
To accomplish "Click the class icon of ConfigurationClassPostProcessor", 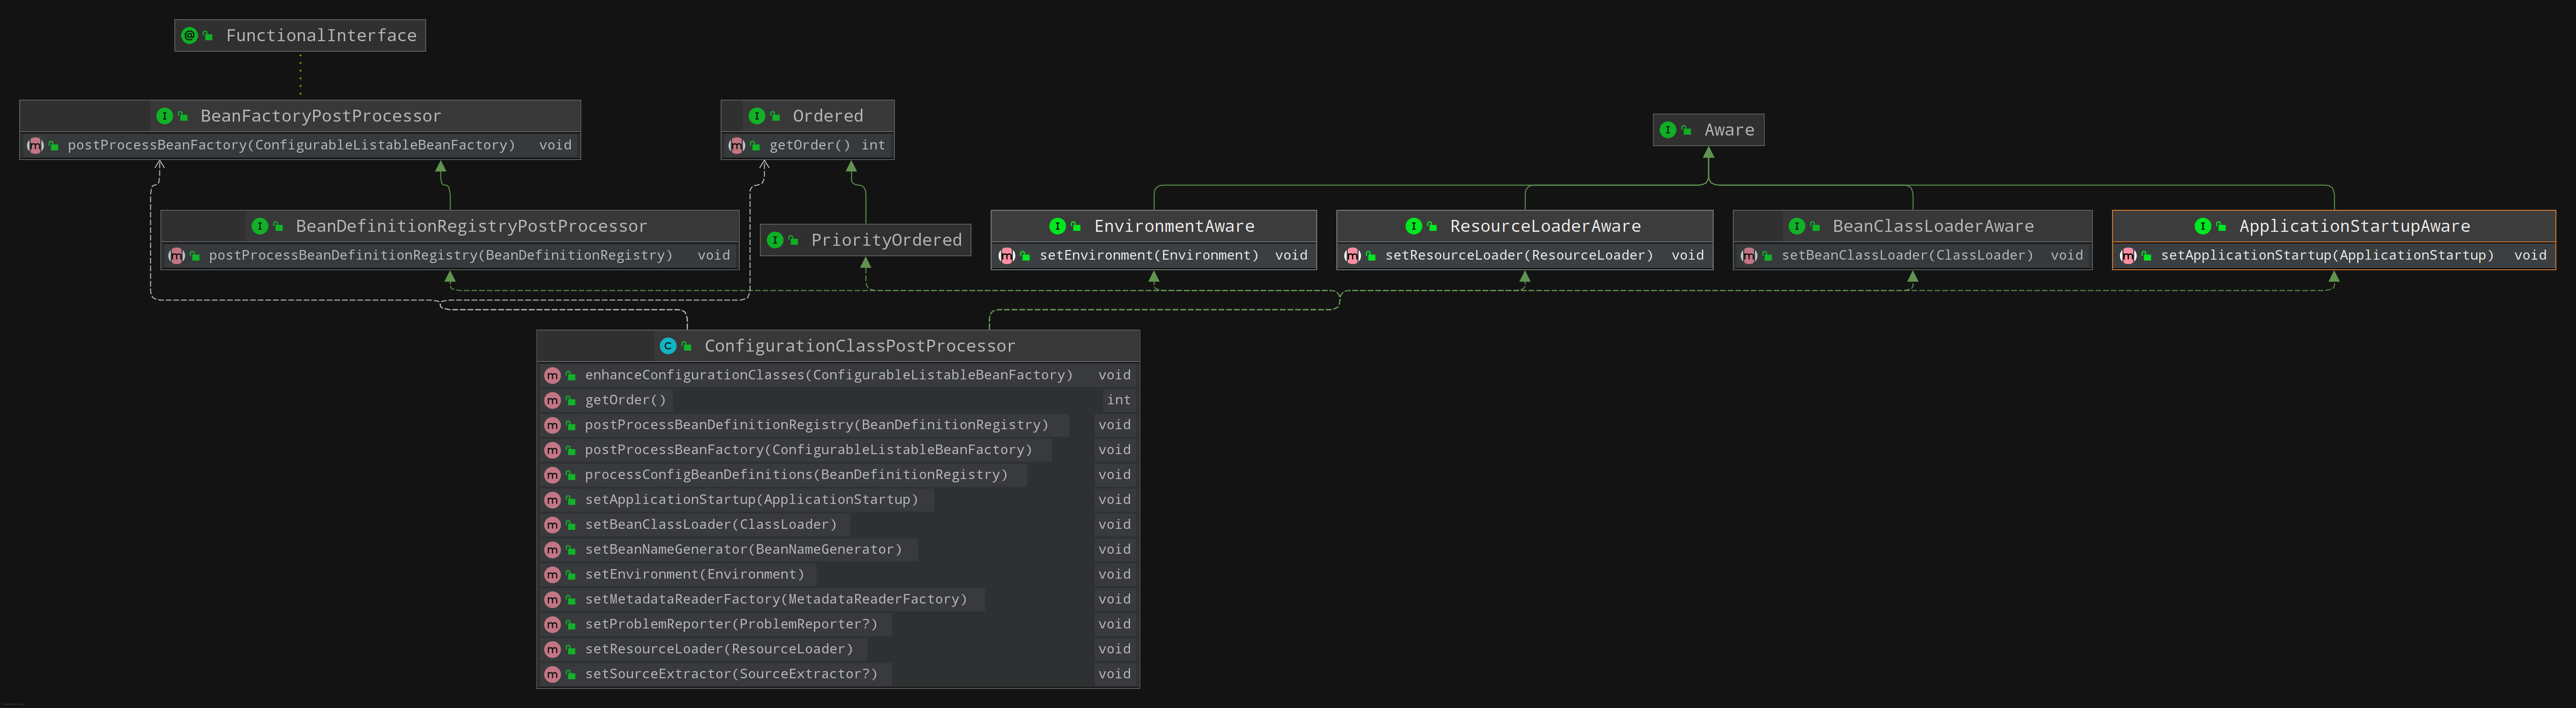I will (668, 346).
